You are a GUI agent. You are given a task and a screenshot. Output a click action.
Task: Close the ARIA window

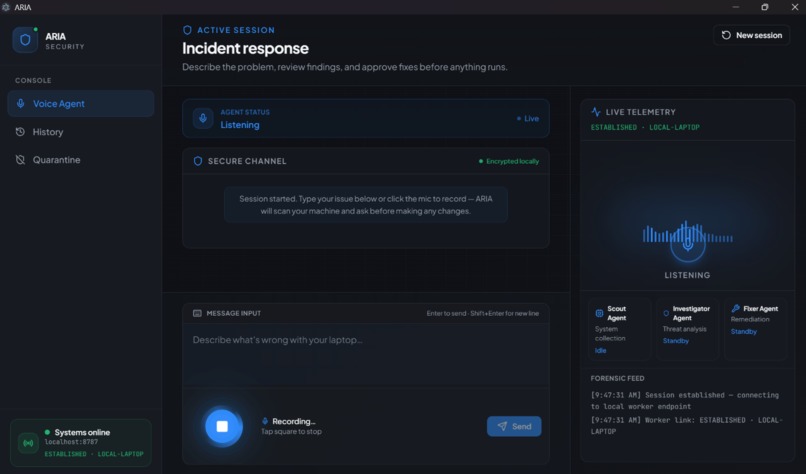pos(794,7)
